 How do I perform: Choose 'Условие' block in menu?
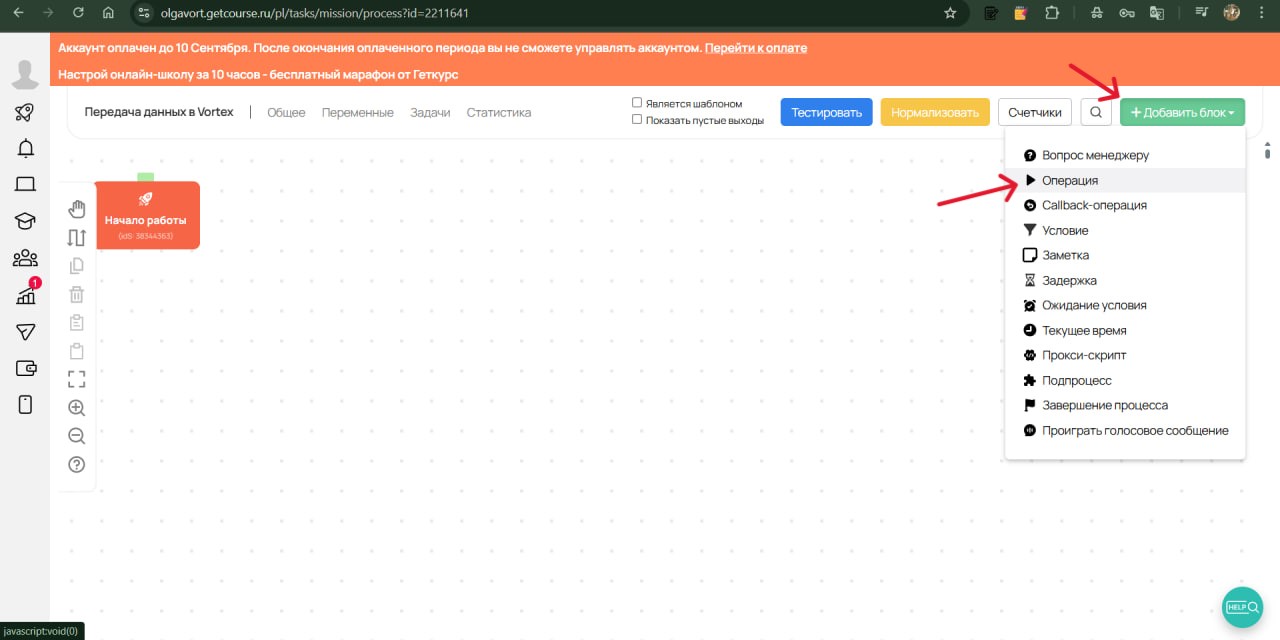click(x=1064, y=230)
